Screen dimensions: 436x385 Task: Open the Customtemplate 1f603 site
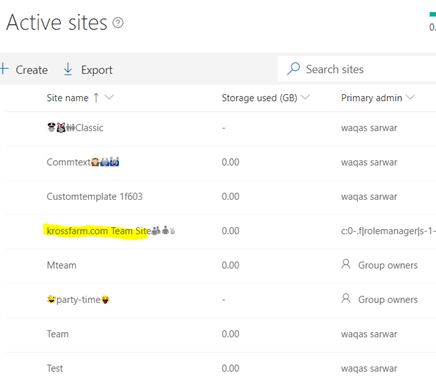coord(95,196)
